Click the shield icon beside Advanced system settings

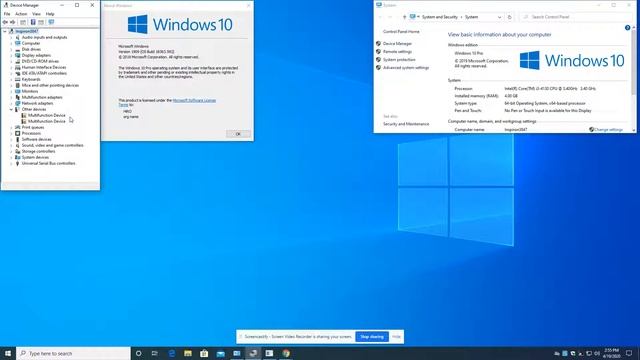378,68
